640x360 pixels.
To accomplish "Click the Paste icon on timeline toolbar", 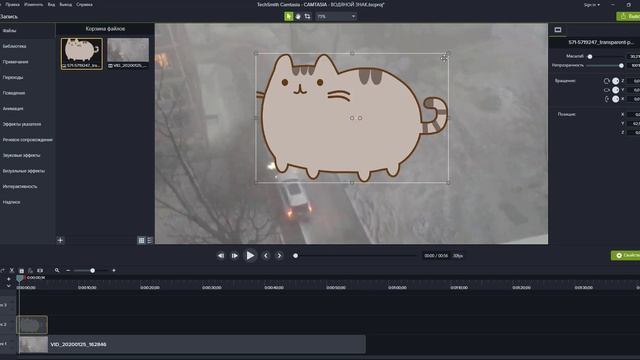I will pyautogui.click(x=30, y=270).
